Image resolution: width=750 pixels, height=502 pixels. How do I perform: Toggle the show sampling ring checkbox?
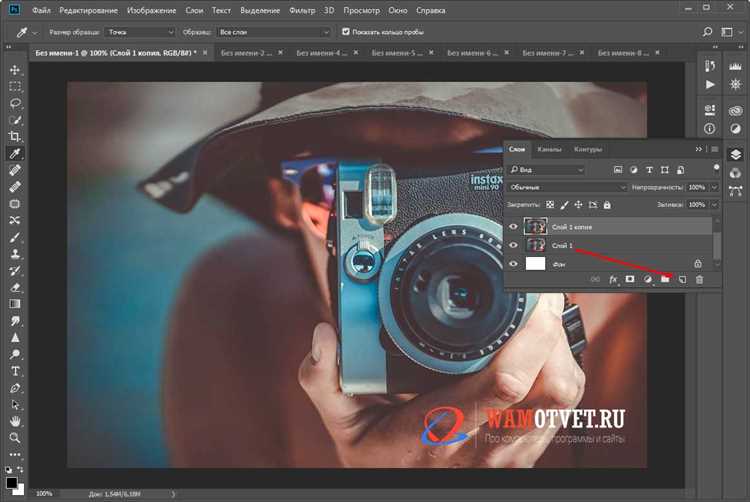(x=345, y=32)
